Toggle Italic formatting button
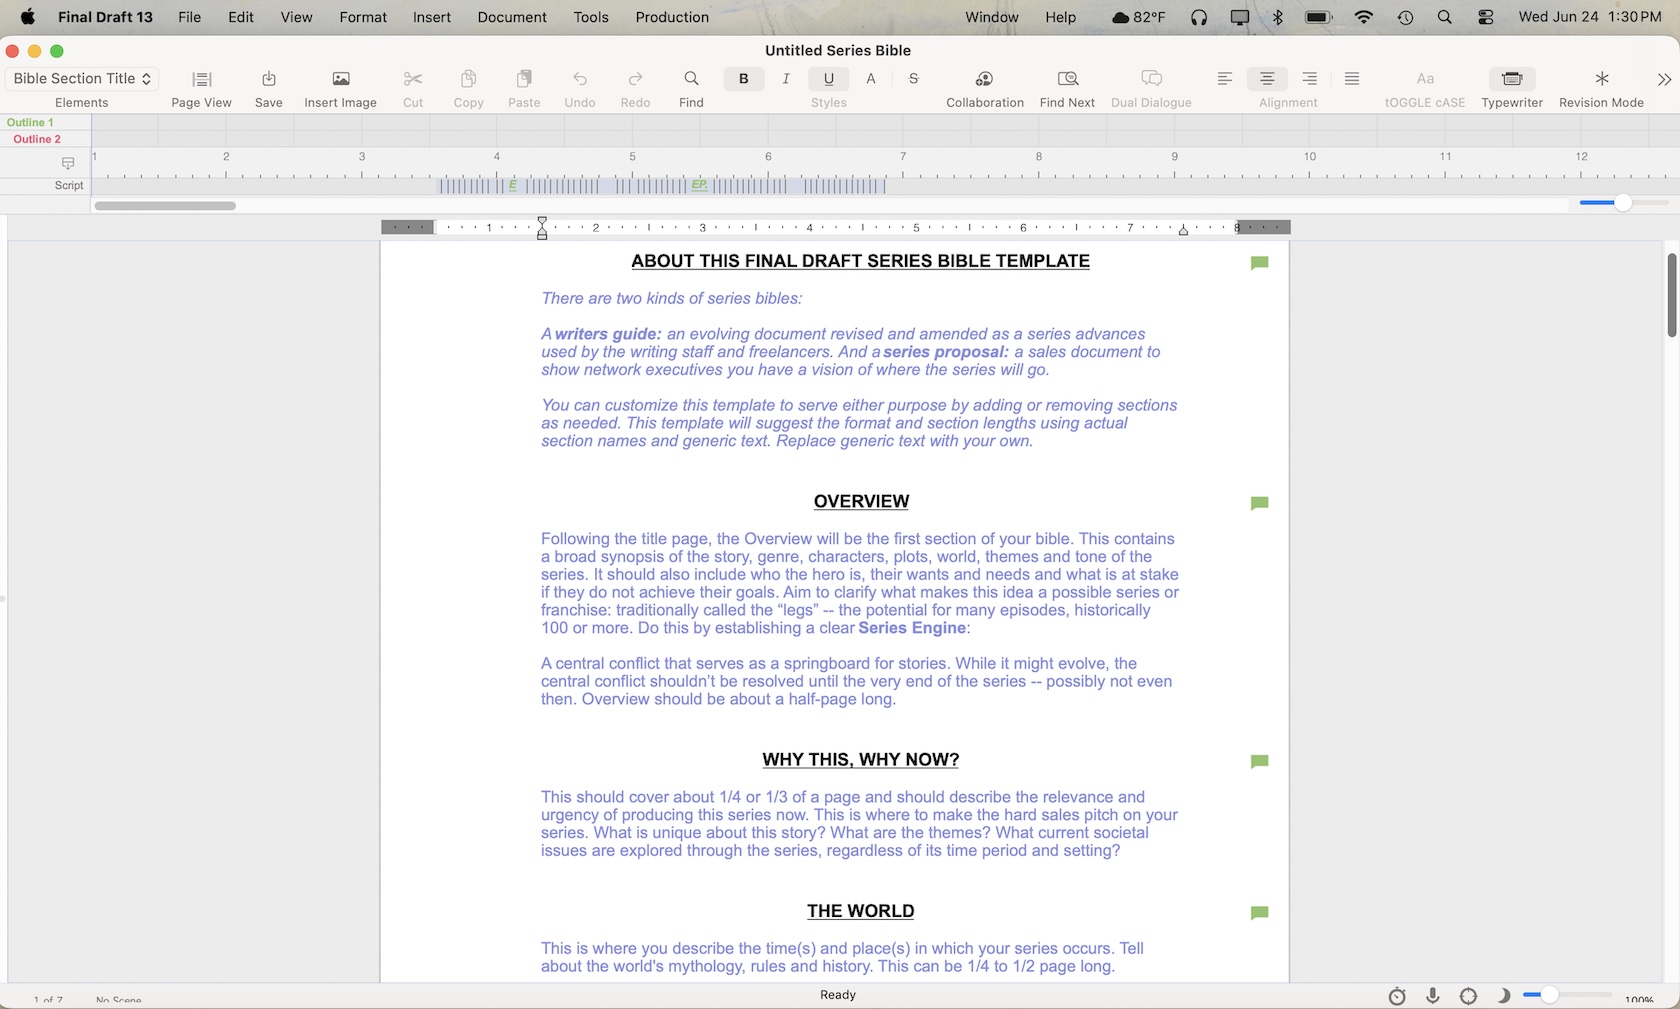Image resolution: width=1680 pixels, height=1009 pixels. tap(786, 79)
